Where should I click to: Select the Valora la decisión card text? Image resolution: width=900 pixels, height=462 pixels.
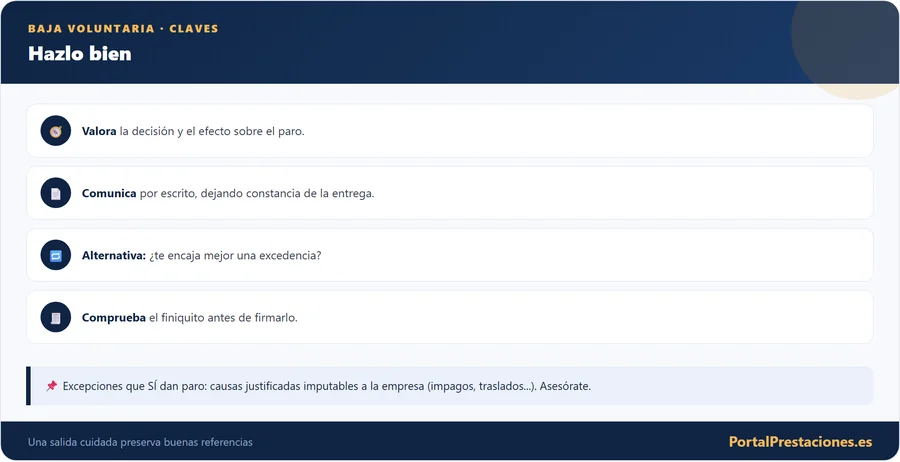coord(193,131)
